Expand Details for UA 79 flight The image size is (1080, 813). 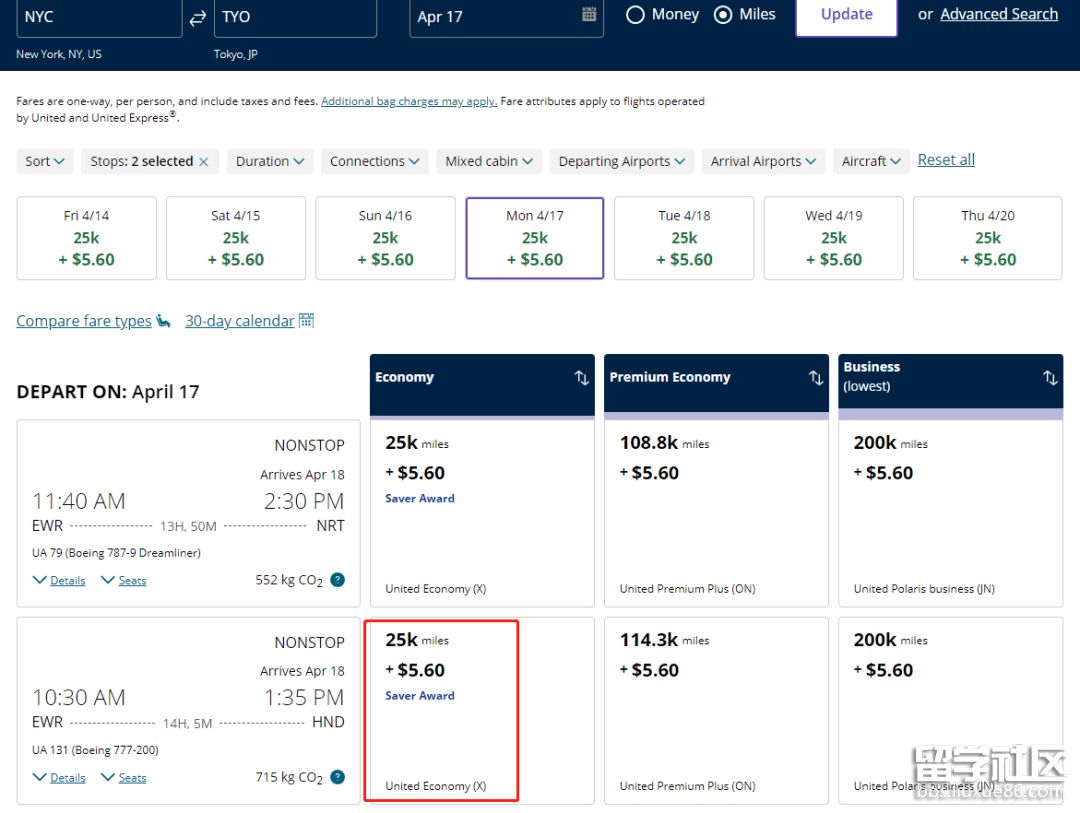59,581
